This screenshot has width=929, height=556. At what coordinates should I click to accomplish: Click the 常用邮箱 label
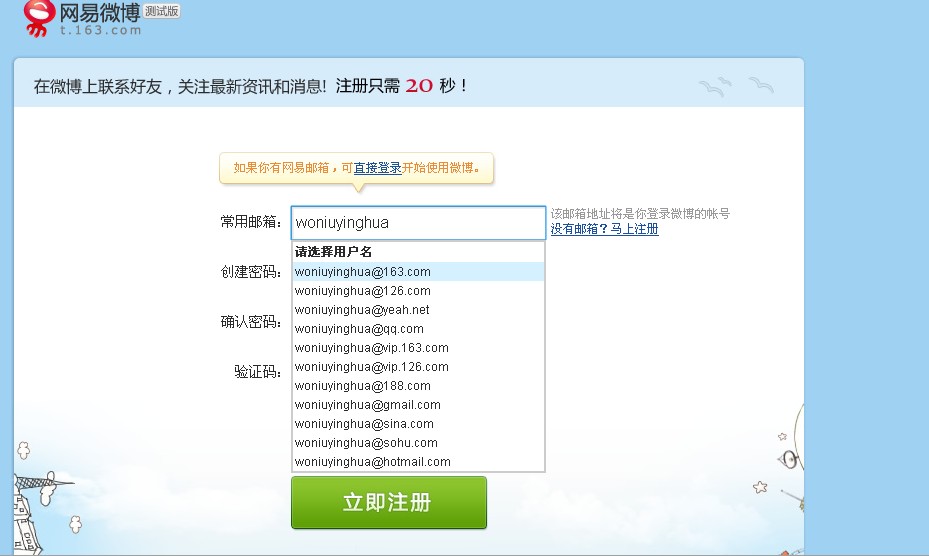tap(251, 222)
